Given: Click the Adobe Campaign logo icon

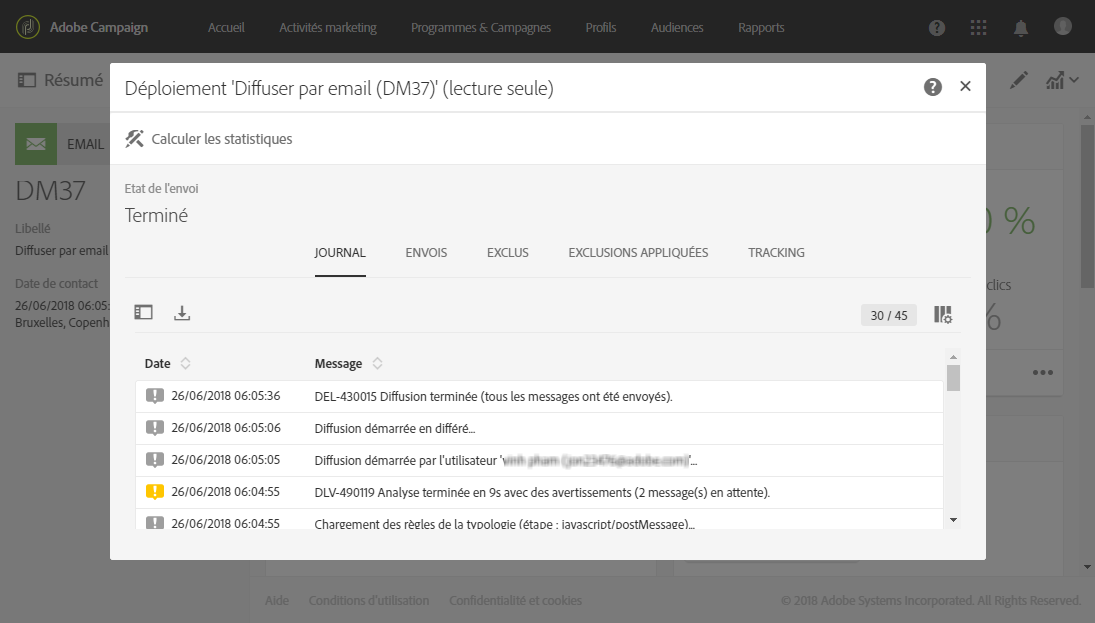Looking at the screenshot, I should click(28, 27).
